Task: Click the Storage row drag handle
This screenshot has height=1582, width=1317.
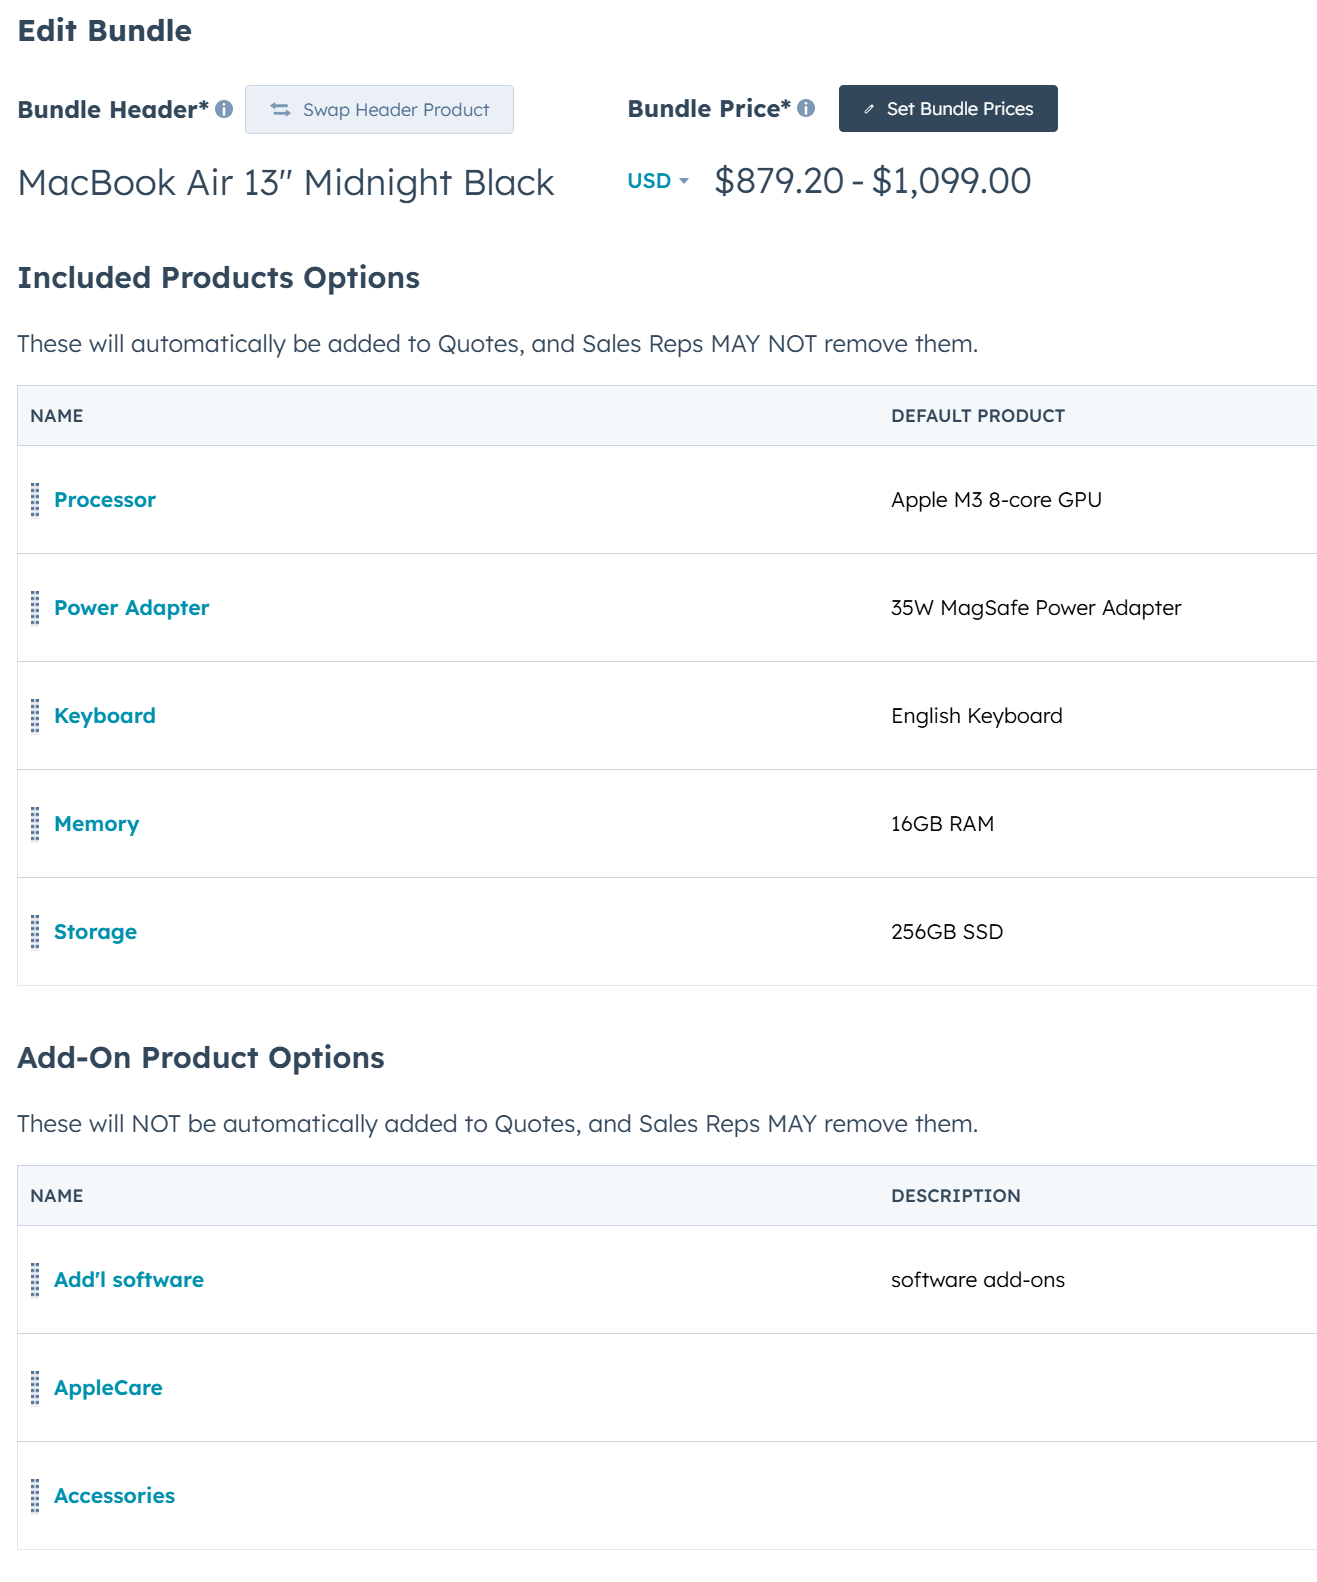Action: tap(35, 932)
